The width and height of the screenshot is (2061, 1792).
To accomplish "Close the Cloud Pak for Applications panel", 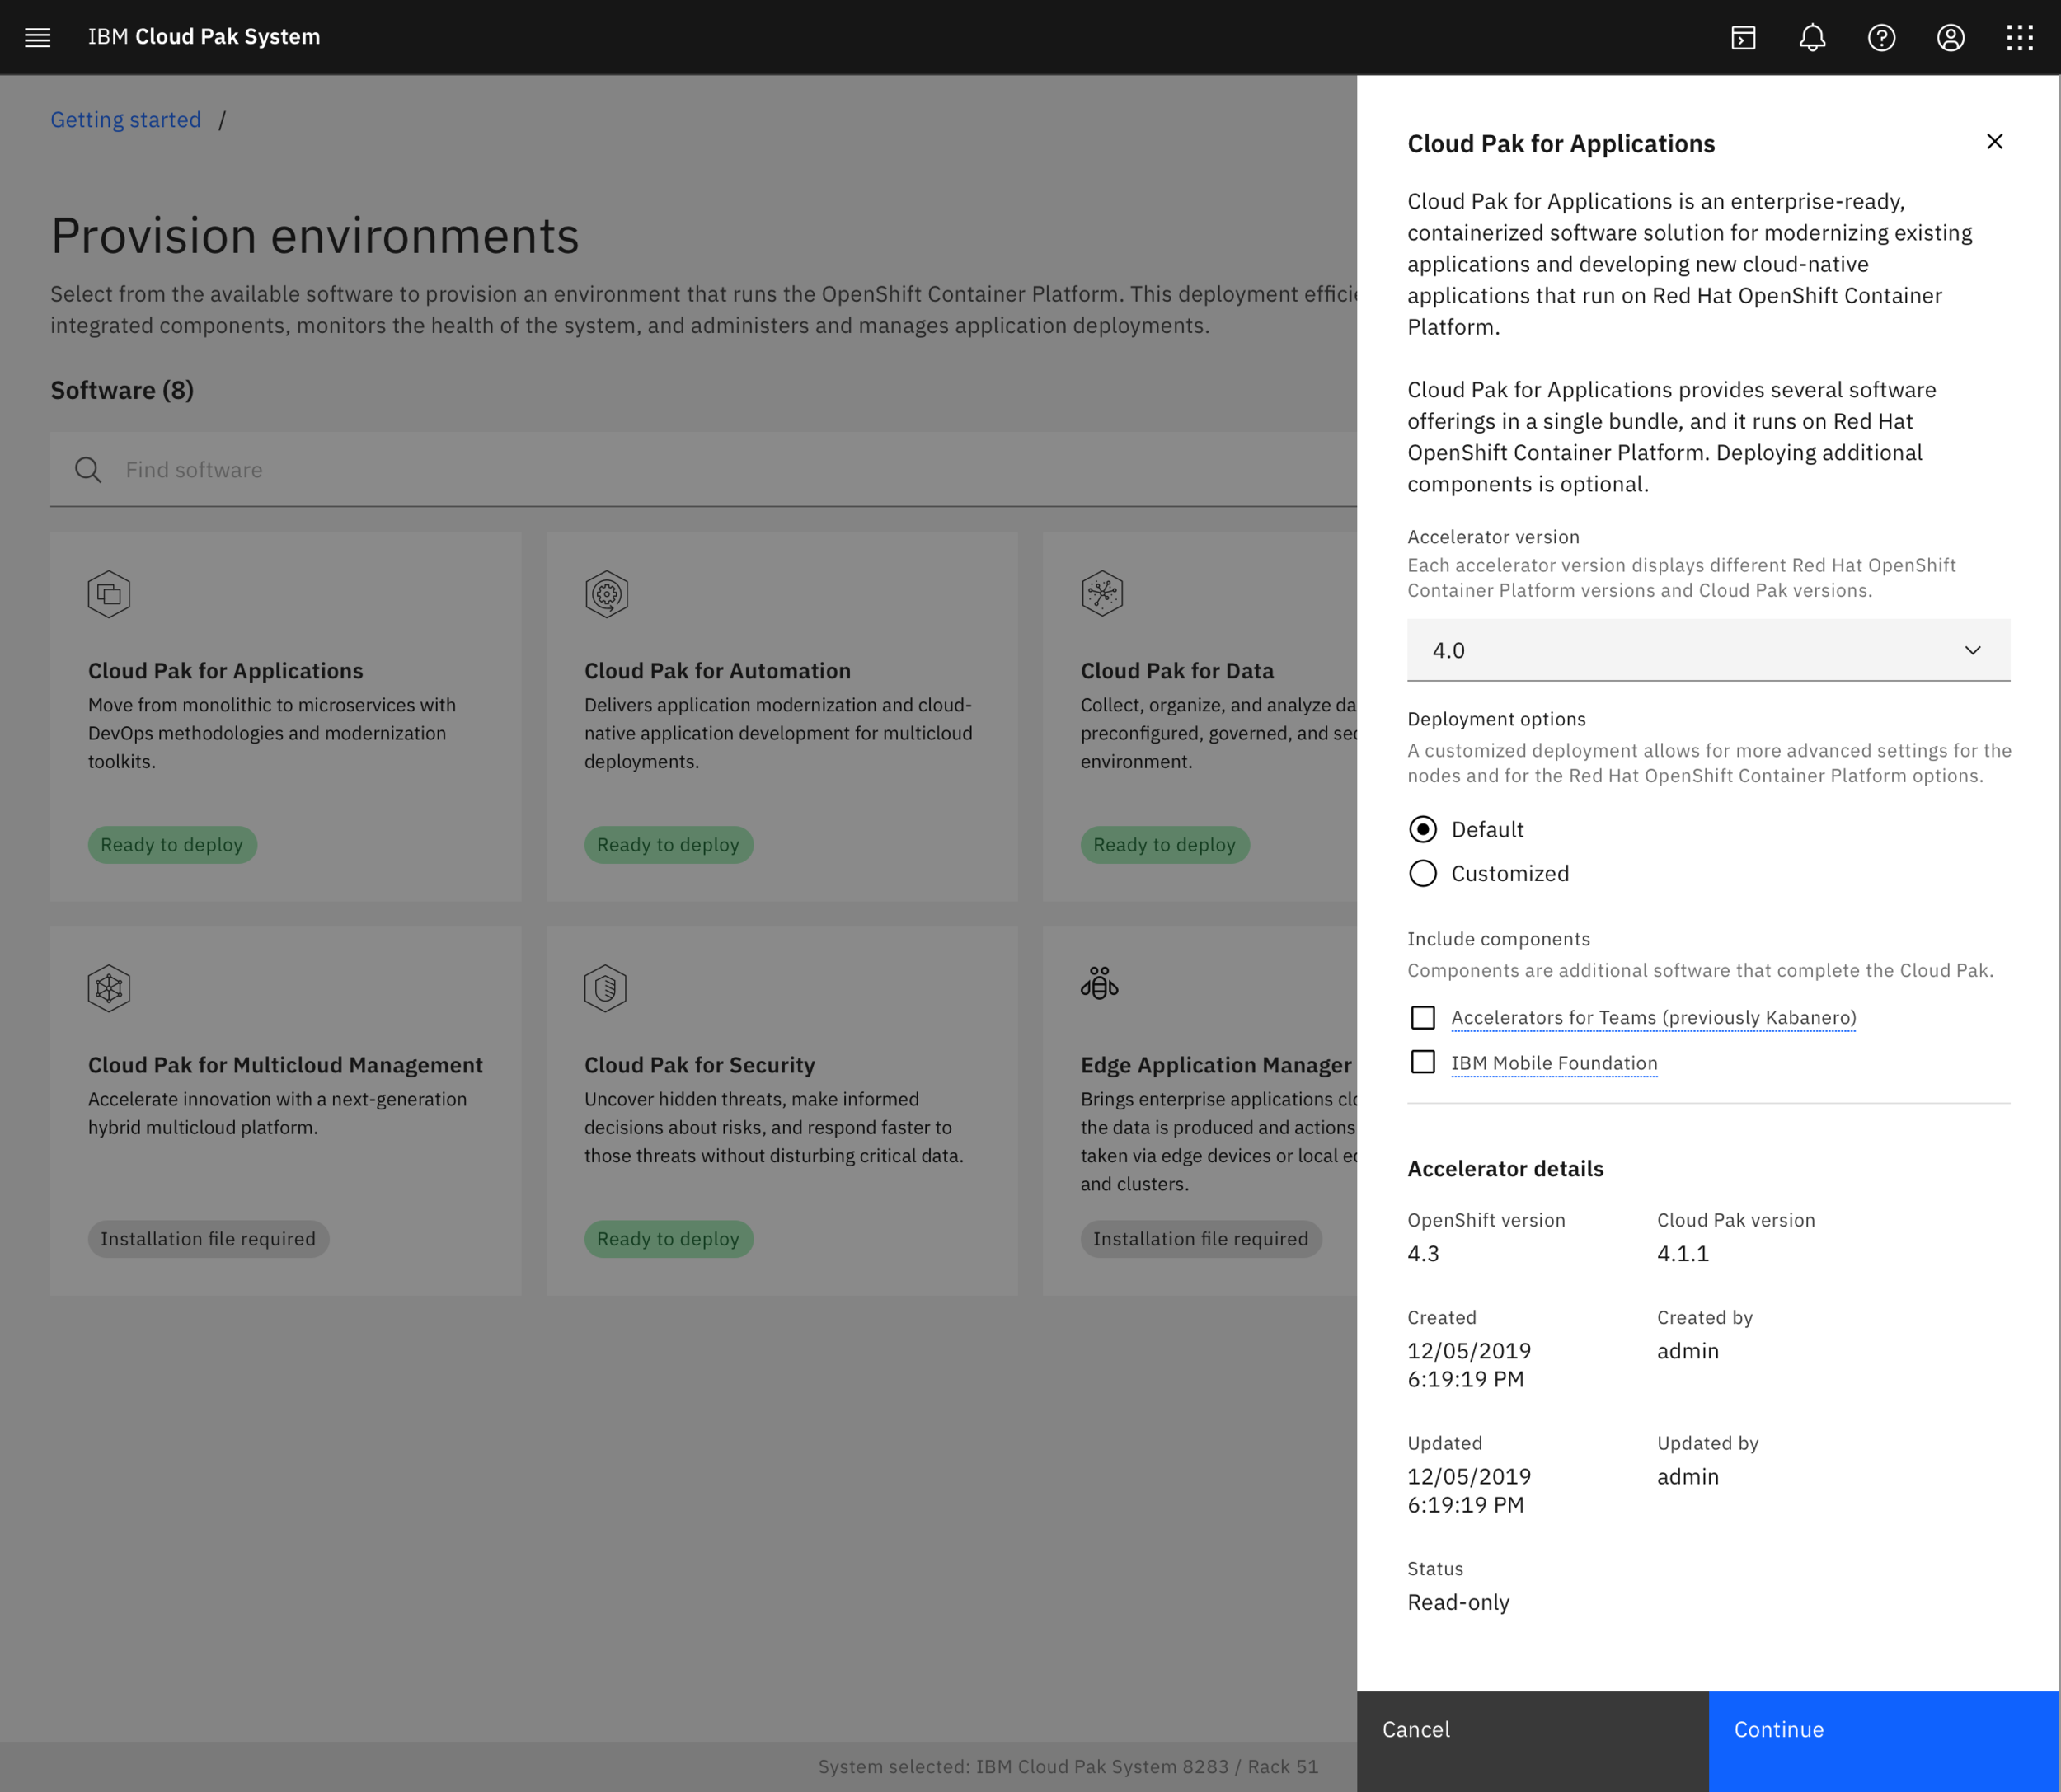I will 1994,142.
